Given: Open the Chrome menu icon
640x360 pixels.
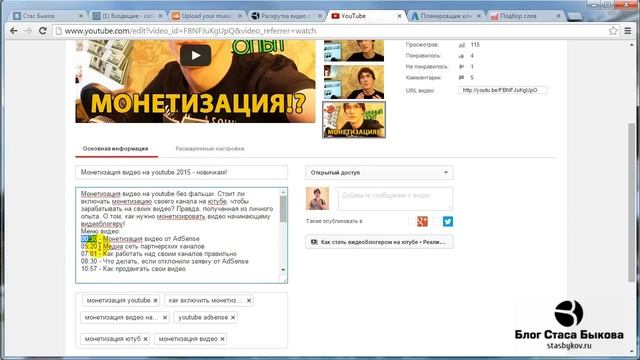Looking at the screenshot, I should click(628, 31).
